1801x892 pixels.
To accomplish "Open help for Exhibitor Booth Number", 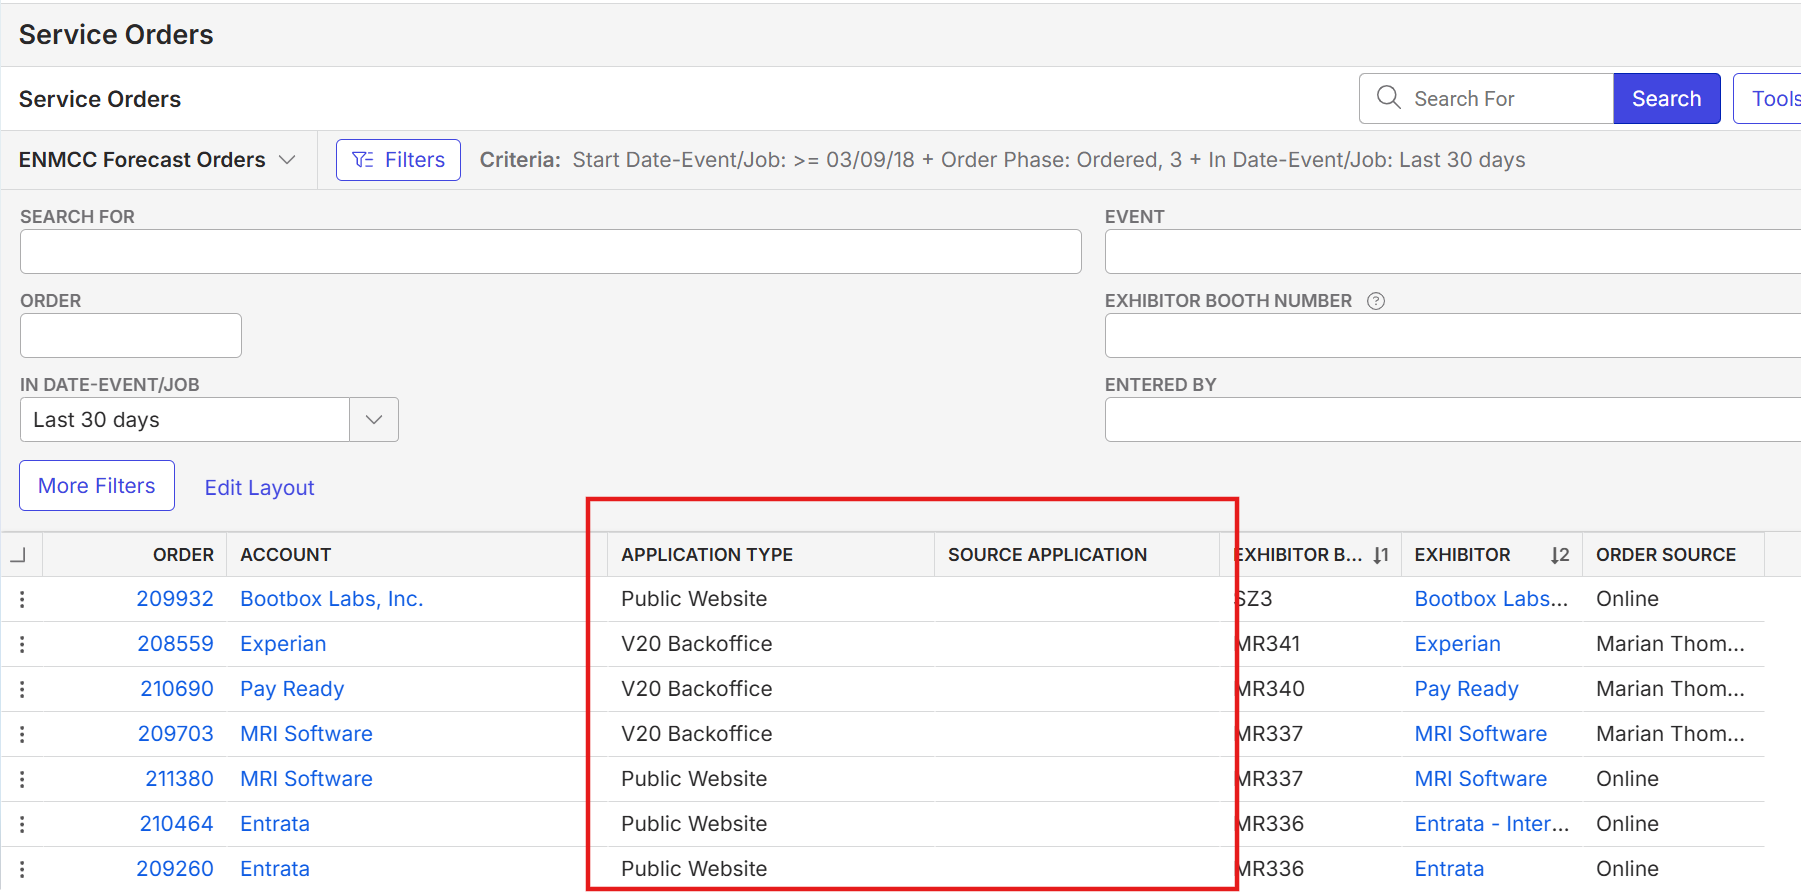I will point(1376,301).
